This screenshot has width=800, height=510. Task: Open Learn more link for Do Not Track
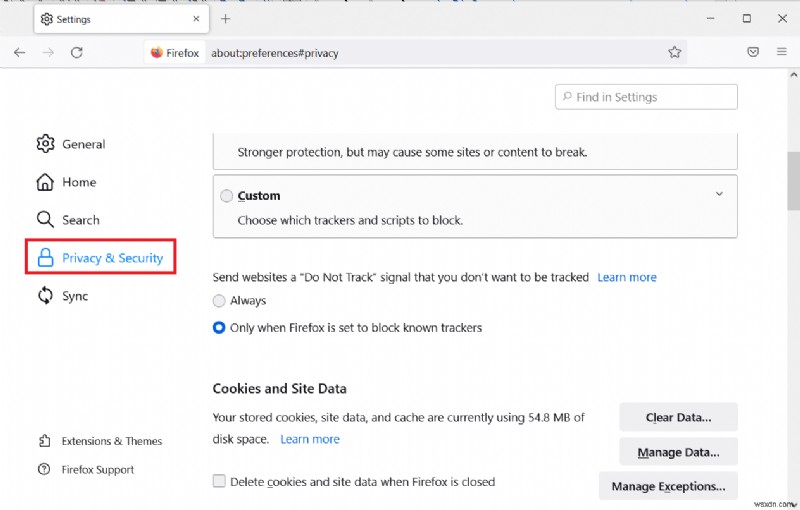point(627,277)
